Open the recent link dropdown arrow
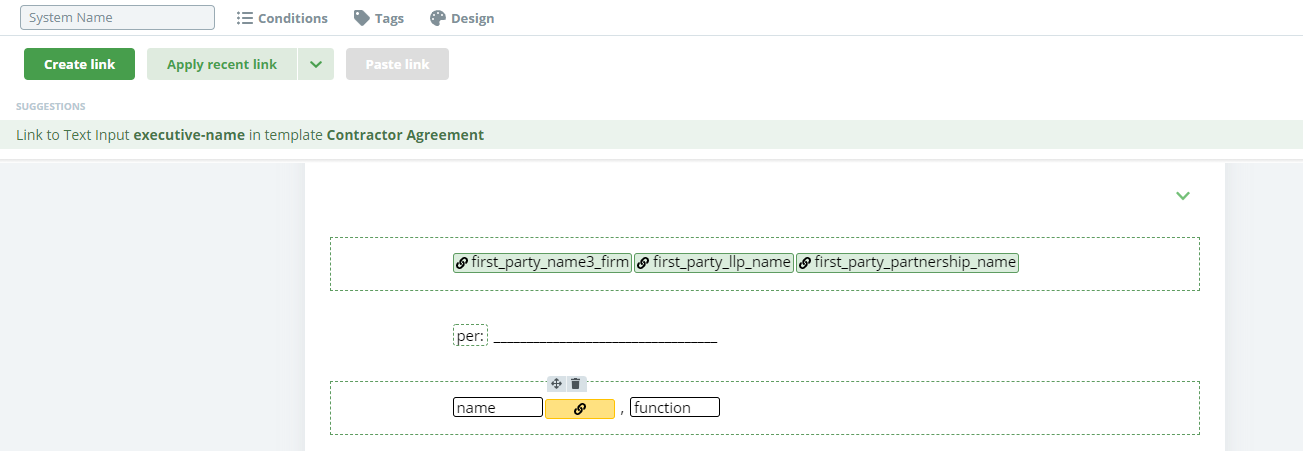 click(316, 64)
